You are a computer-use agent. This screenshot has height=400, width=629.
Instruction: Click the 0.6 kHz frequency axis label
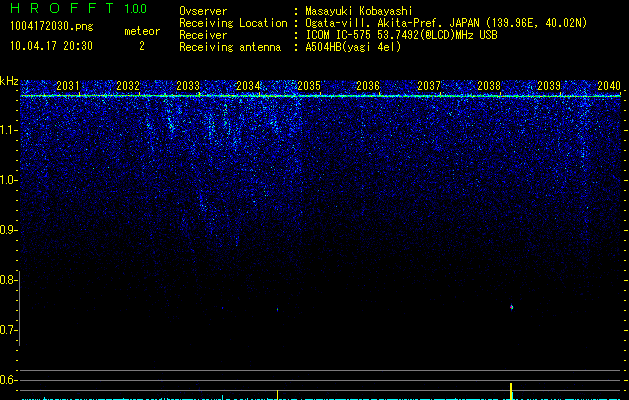pyautogui.click(x=9, y=380)
